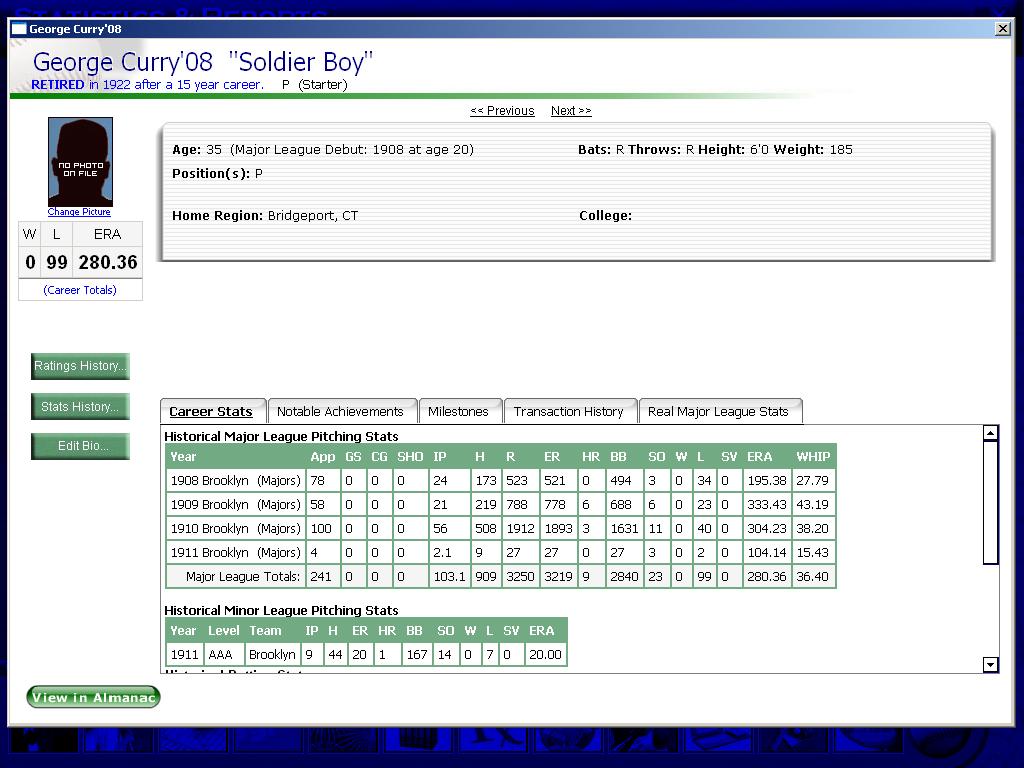This screenshot has width=1024, height=768.
Task: Open Real Major League Stats tab
Action: tap(718, 411)
